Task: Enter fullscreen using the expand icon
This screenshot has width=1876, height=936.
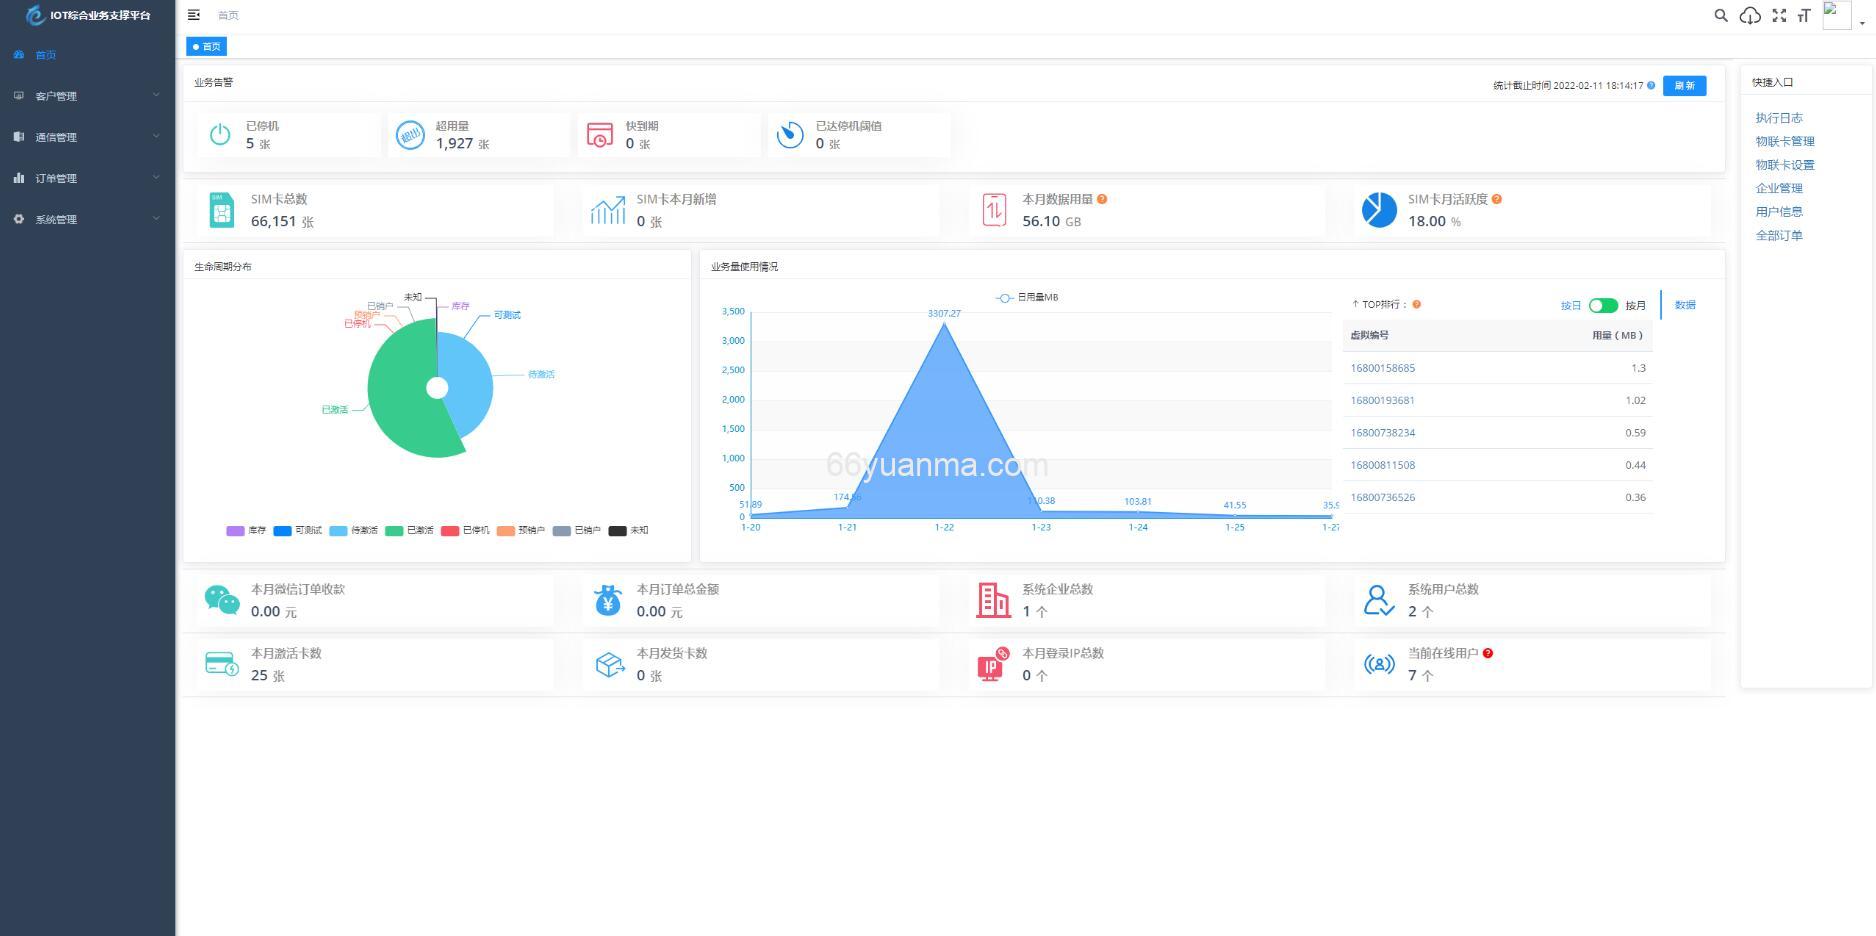Action: tap(1779, 15)
